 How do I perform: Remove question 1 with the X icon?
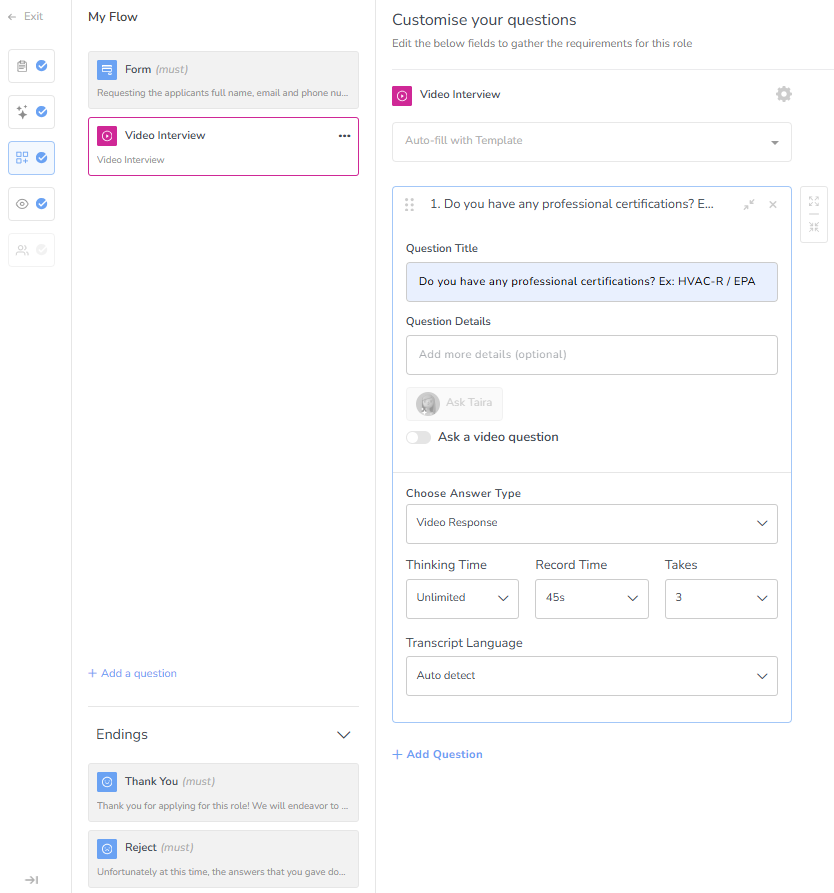pos(772,204)
